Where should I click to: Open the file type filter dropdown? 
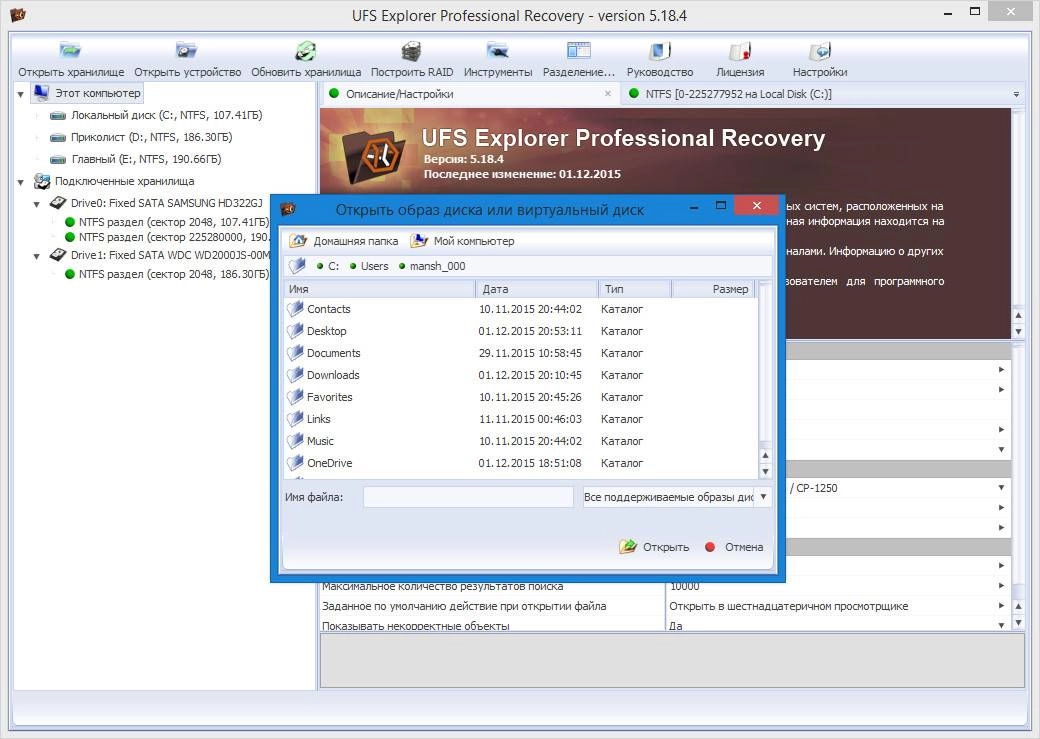coord(763,496)
